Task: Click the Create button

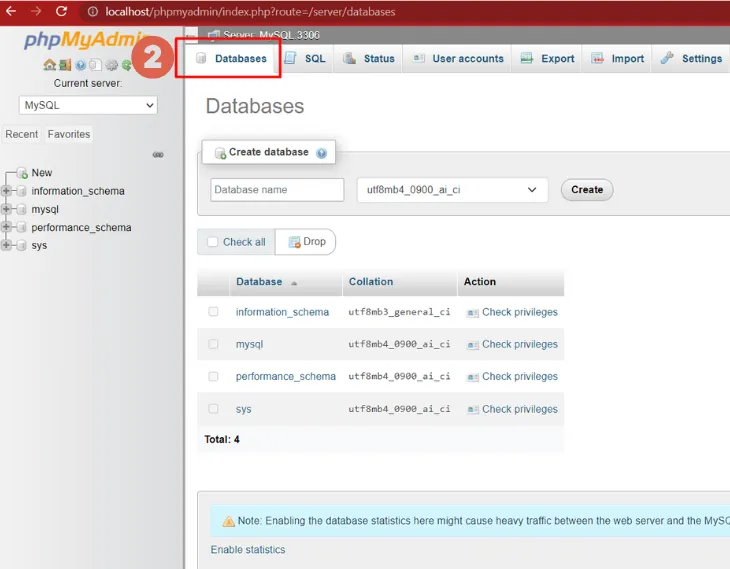Action: tap(587, 190)
